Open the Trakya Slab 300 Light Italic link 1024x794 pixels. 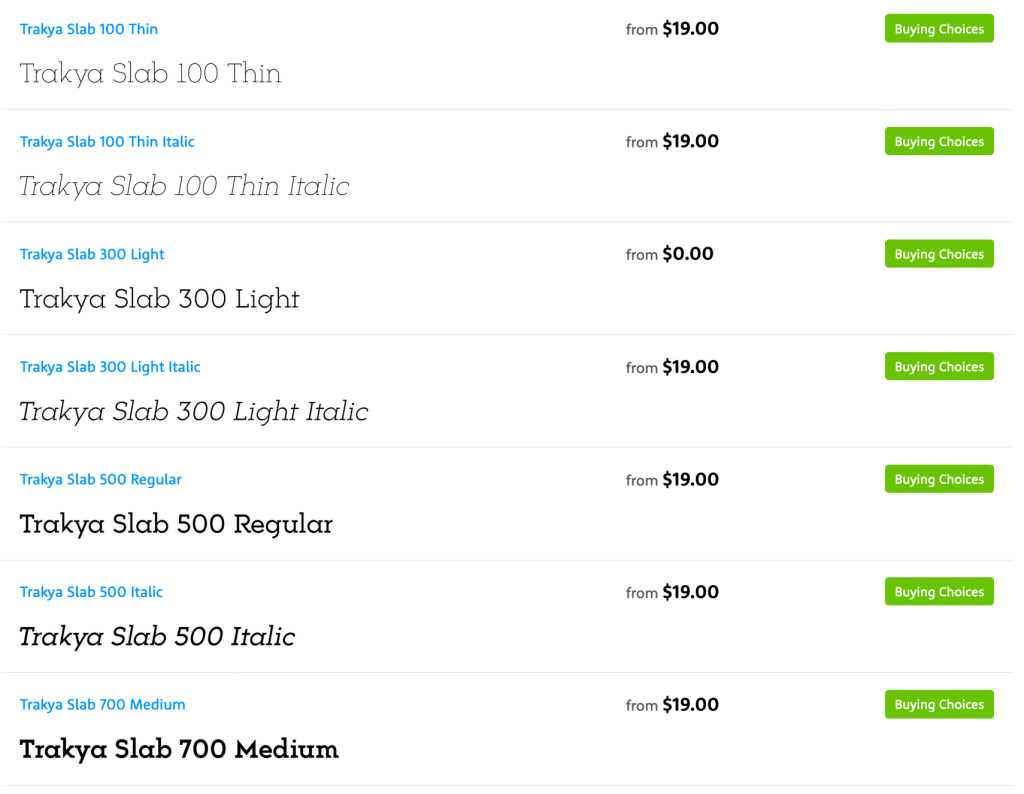pos(110,367)
